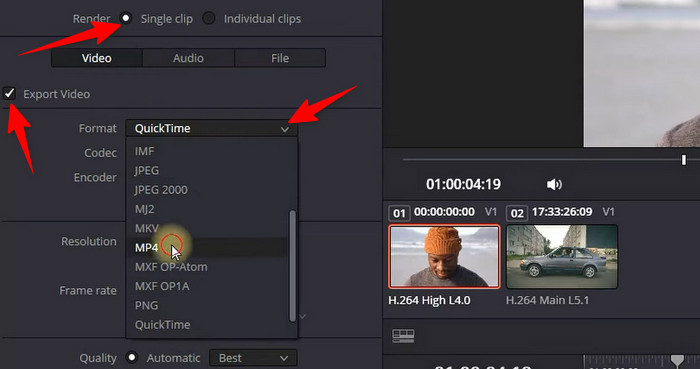
Task: Select the Single clip render option
Action: point(126,18)
